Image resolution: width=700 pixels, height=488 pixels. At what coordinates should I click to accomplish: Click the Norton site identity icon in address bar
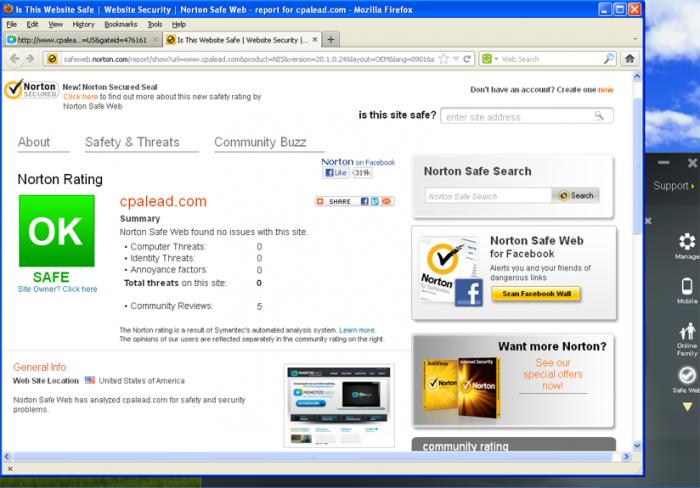pyautogui.click(x=52, y=58)
